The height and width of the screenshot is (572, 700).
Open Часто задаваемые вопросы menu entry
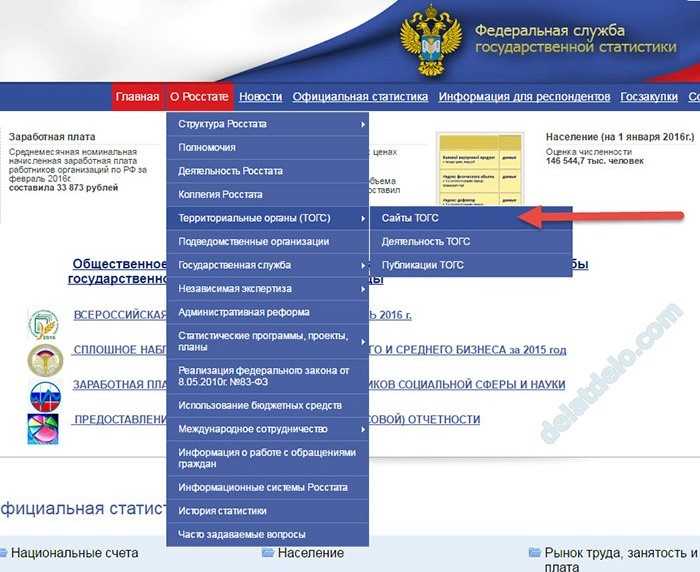[267, 534]
